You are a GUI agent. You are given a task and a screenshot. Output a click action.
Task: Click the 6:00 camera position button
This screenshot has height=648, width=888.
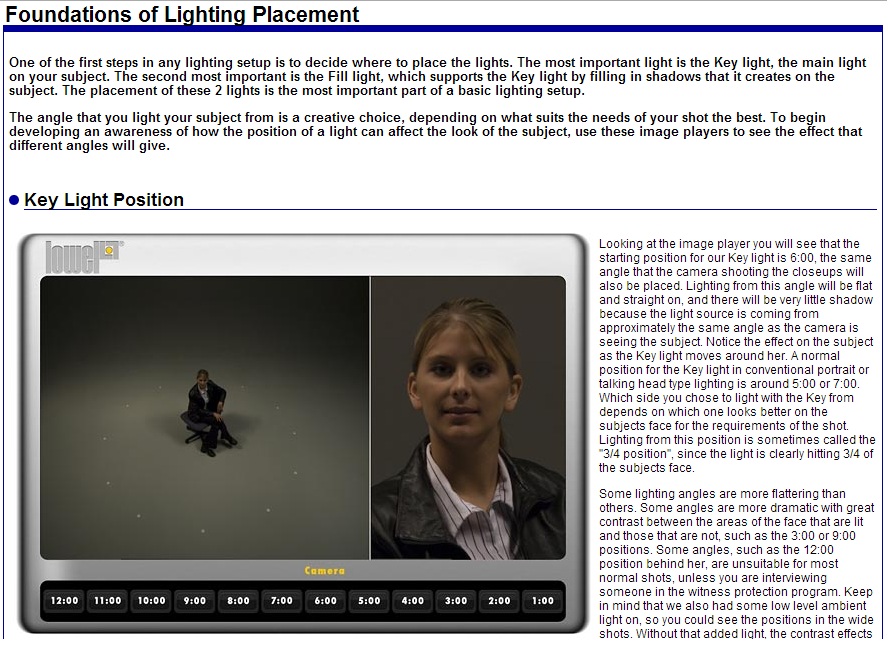pyautogui.click(x=326, y=601)
